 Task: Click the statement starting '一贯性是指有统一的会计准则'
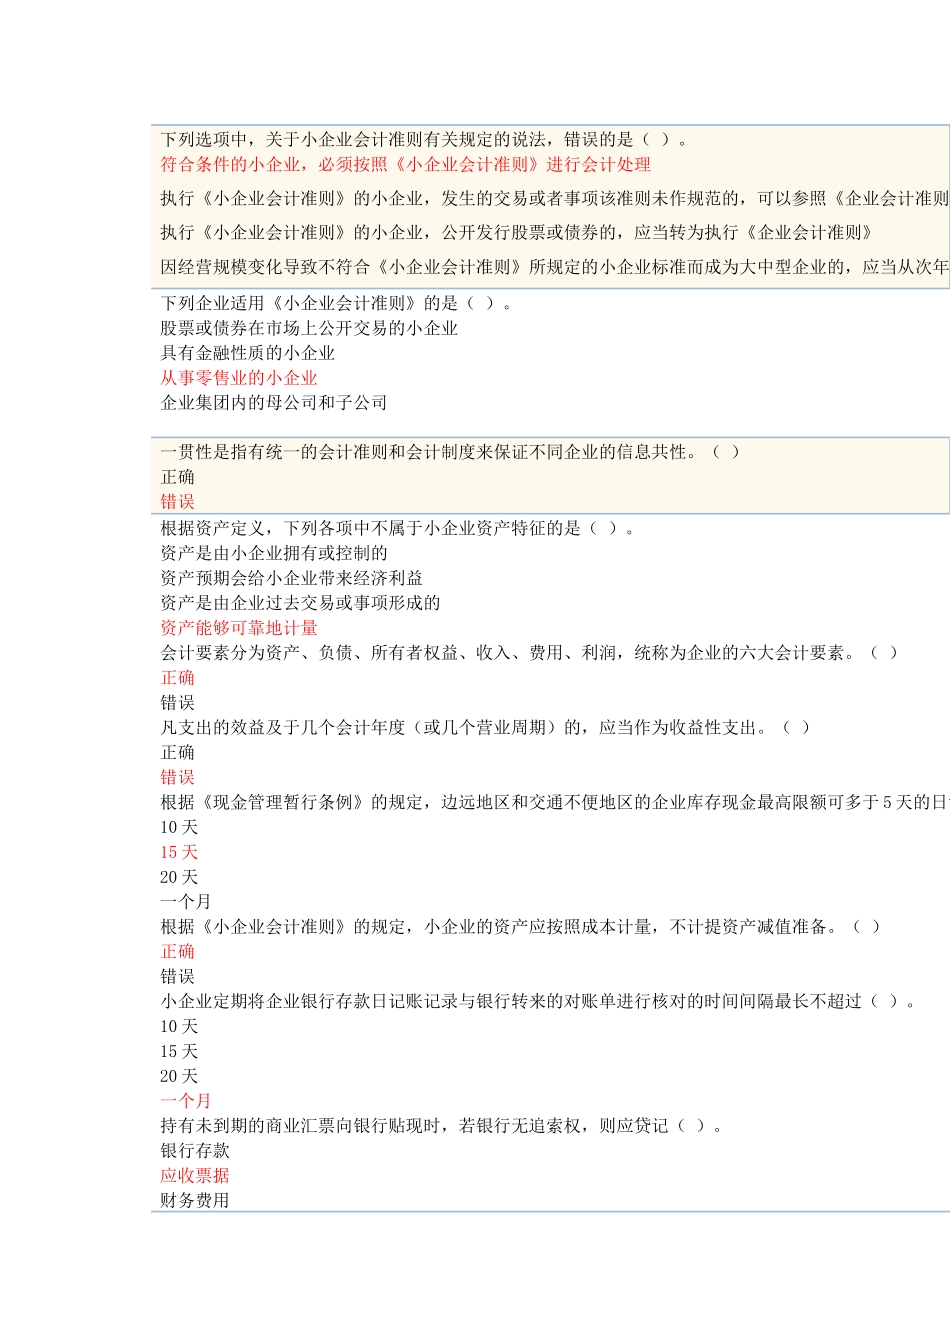coord(450,452)
